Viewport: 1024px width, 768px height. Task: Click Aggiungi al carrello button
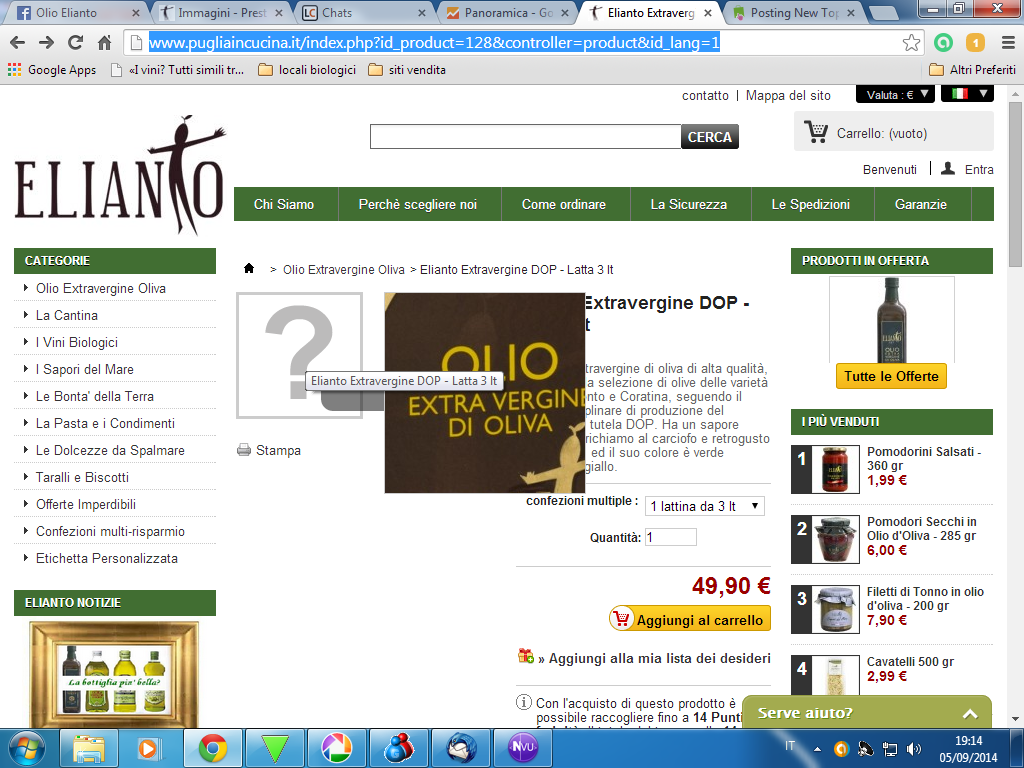click(x=690, y=619)
